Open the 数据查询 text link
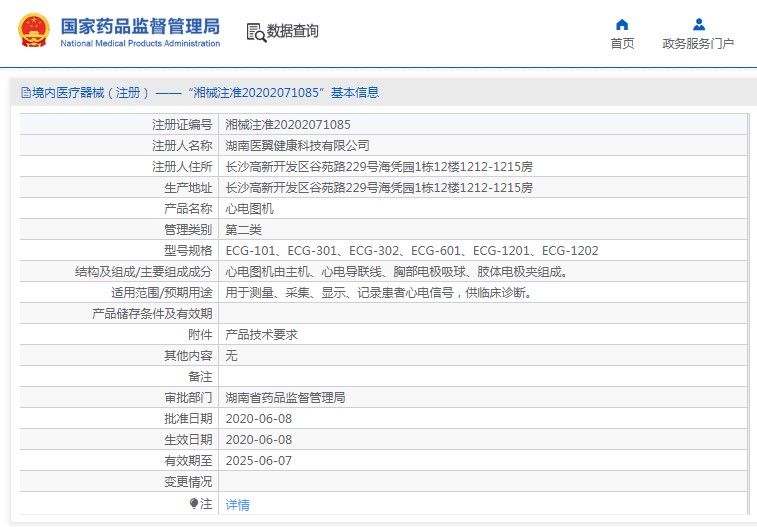The image size is (757, 527). pyautogui.click(x=293, y=32)
